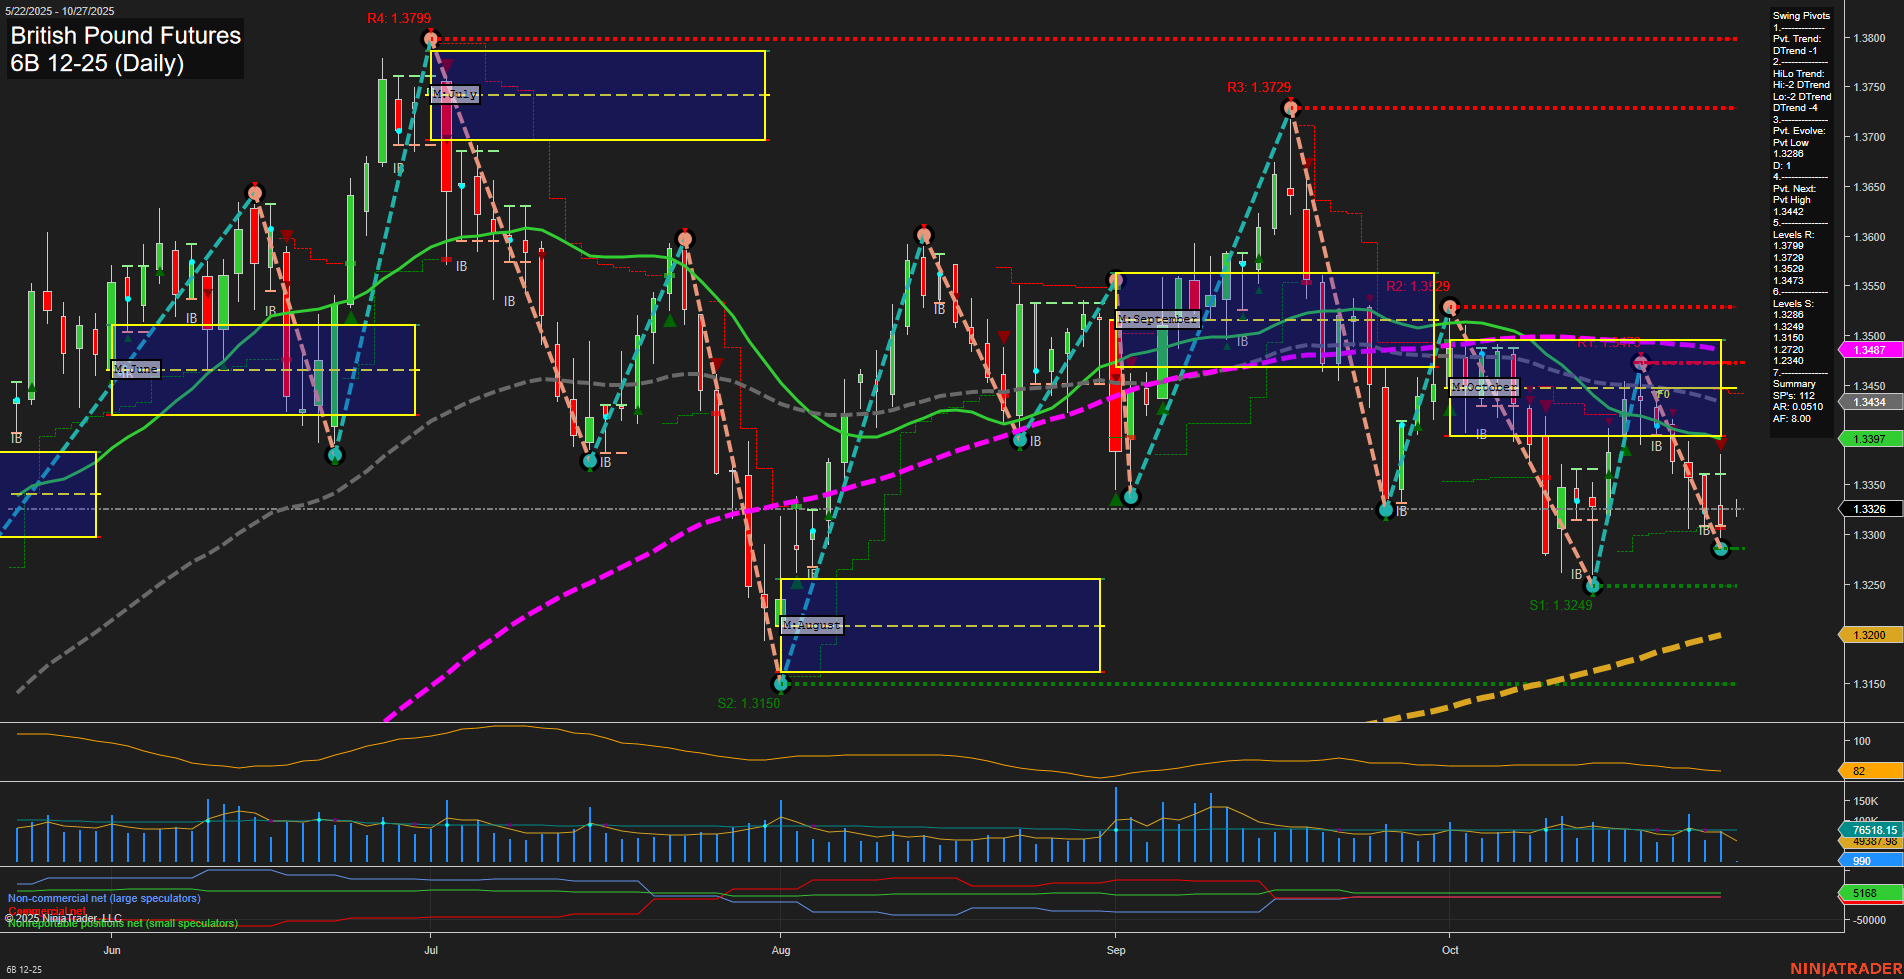The height and width of the screenshot is (979, 1904).
Task: Select the R3 swing high marker at 1.3729
Action: pos(1291,107)
